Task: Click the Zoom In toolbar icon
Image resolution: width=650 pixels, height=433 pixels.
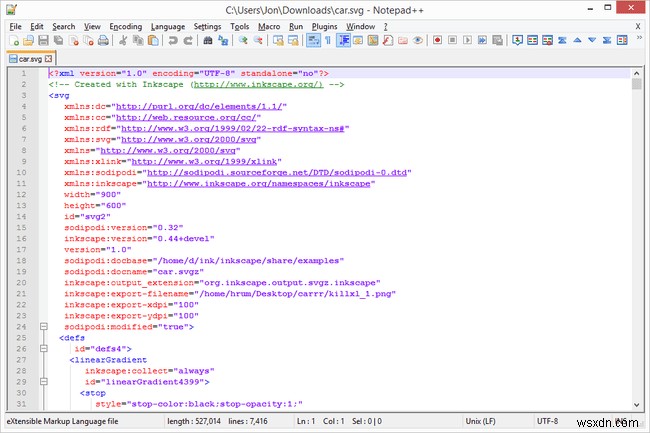Action: 243,41
